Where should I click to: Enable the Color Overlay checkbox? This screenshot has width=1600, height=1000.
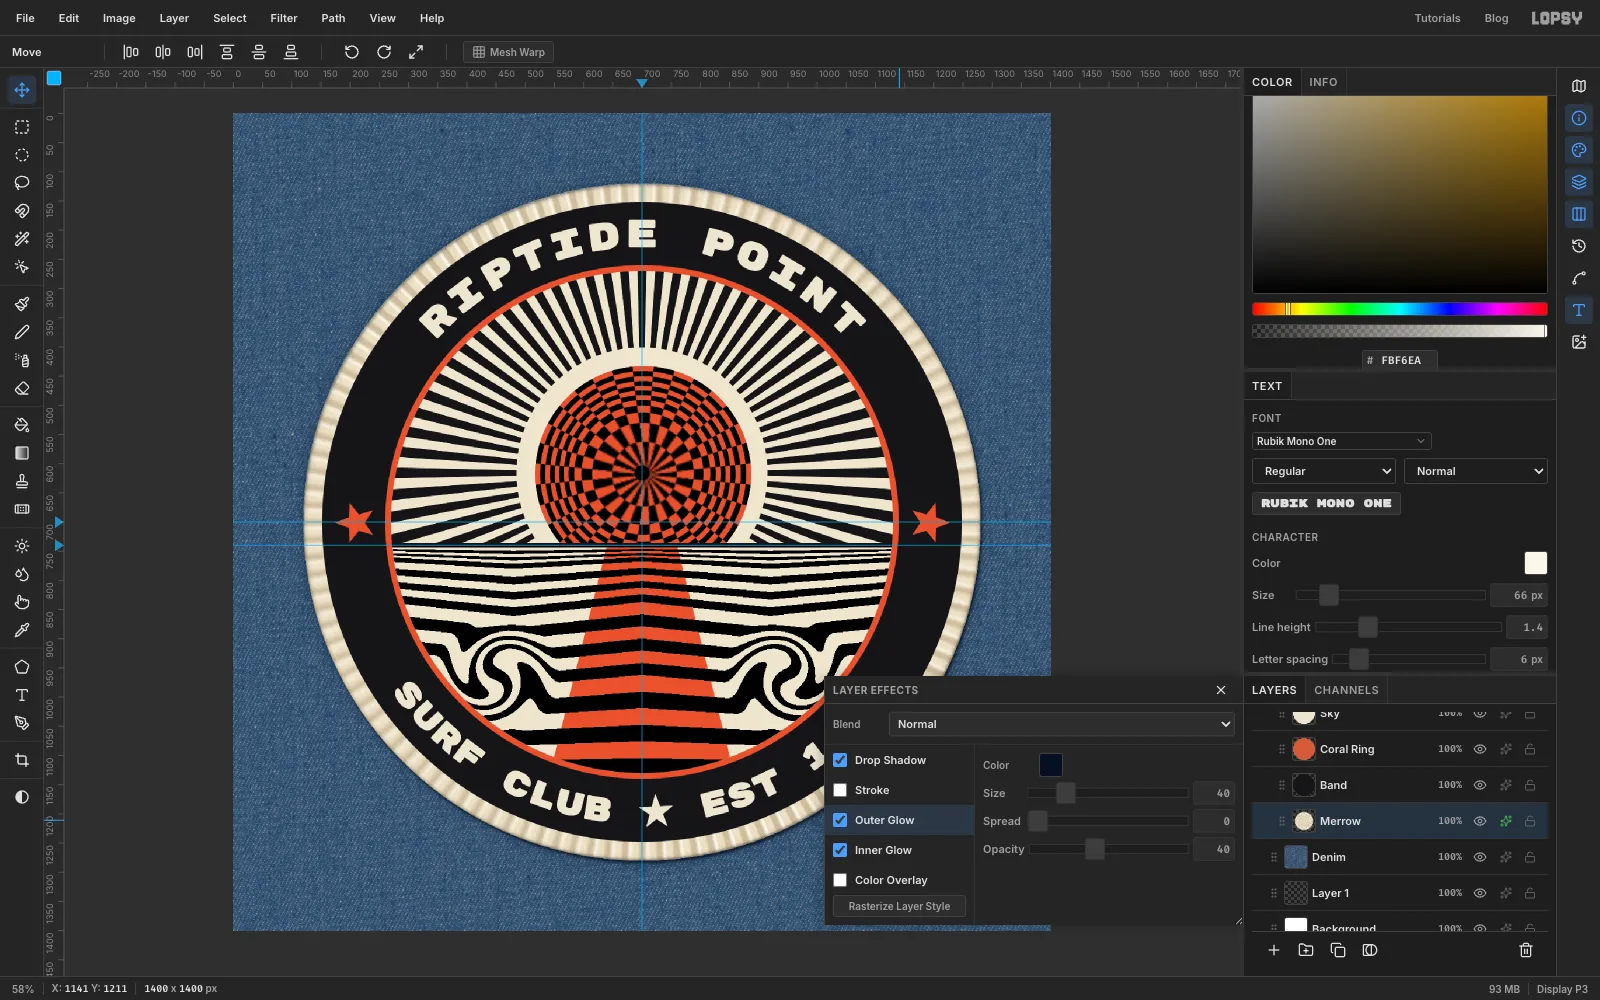coord(840,880)
